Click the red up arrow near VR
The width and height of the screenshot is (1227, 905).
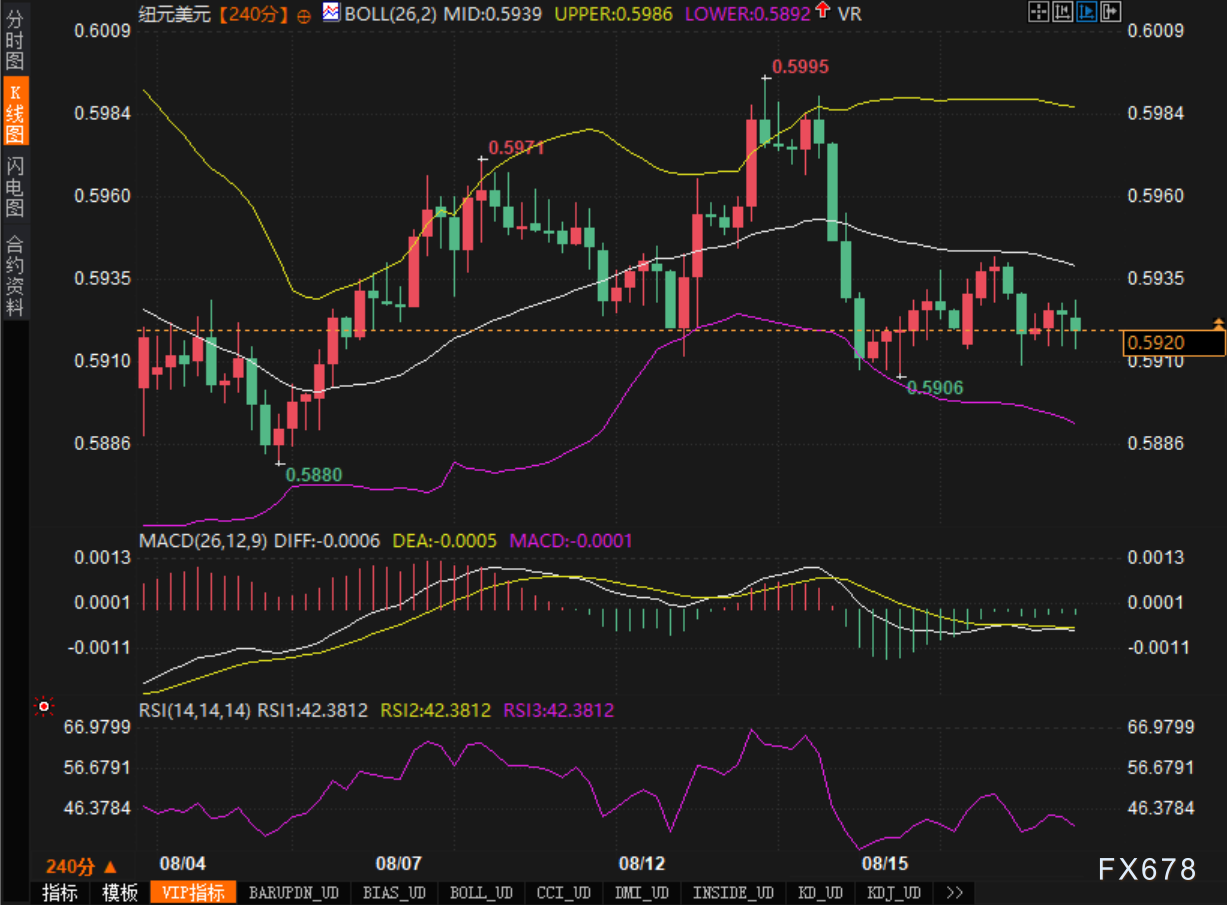(822, 12)
